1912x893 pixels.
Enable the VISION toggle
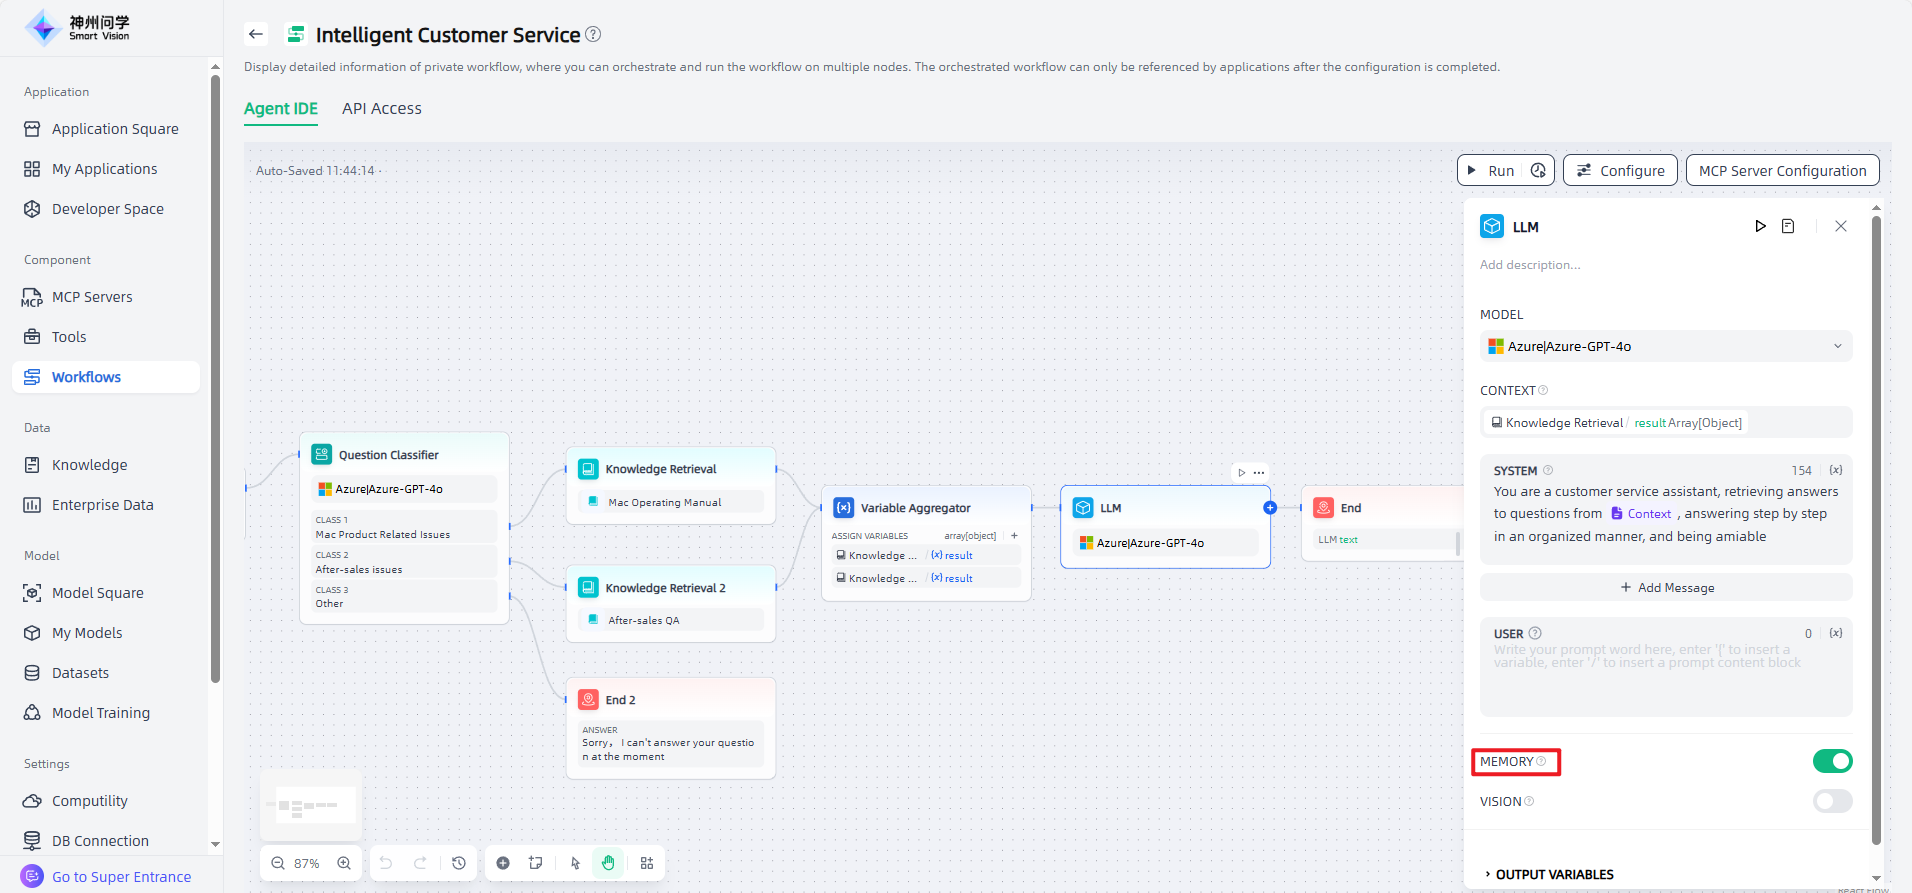pos(1832,801)
